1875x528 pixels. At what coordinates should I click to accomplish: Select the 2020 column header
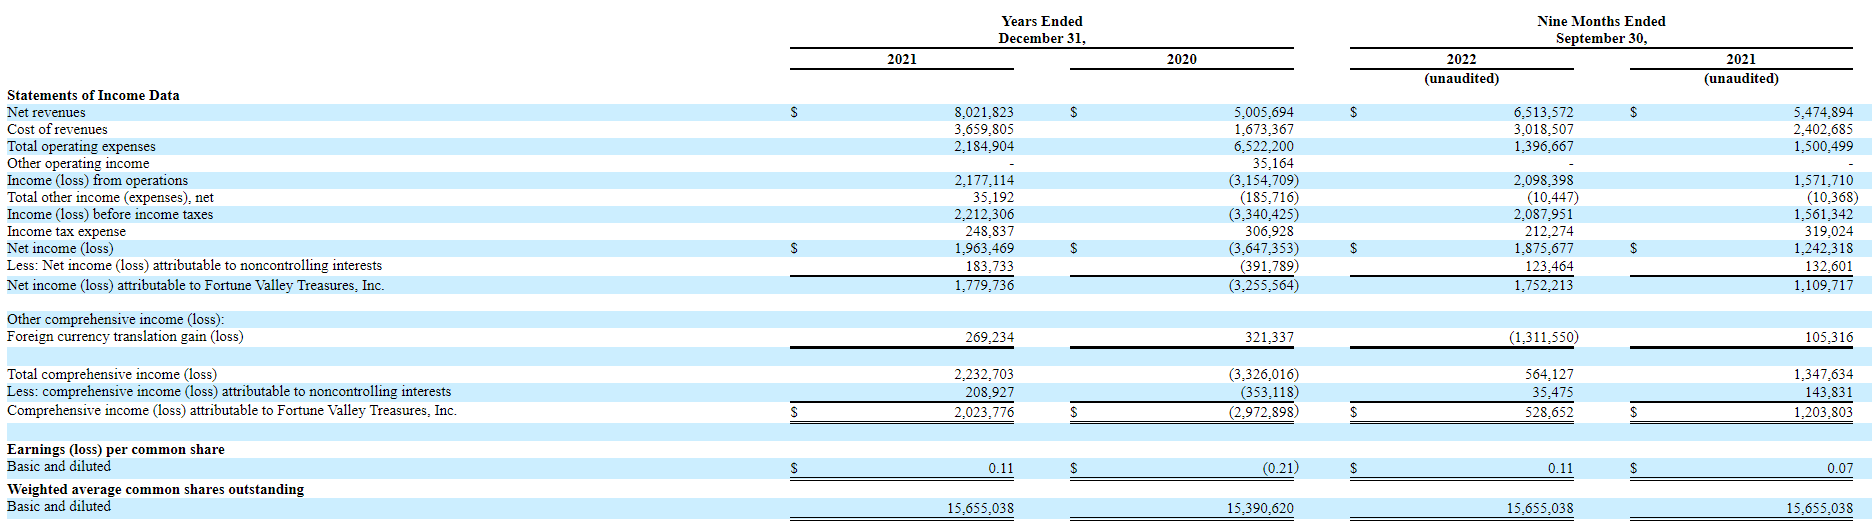pos(1181,60)
